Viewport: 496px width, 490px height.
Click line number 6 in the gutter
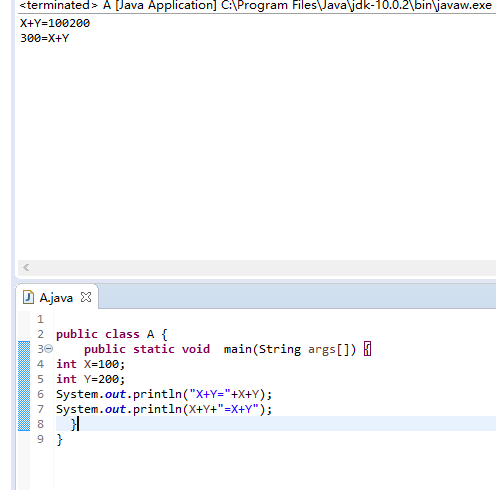(40, 394)
